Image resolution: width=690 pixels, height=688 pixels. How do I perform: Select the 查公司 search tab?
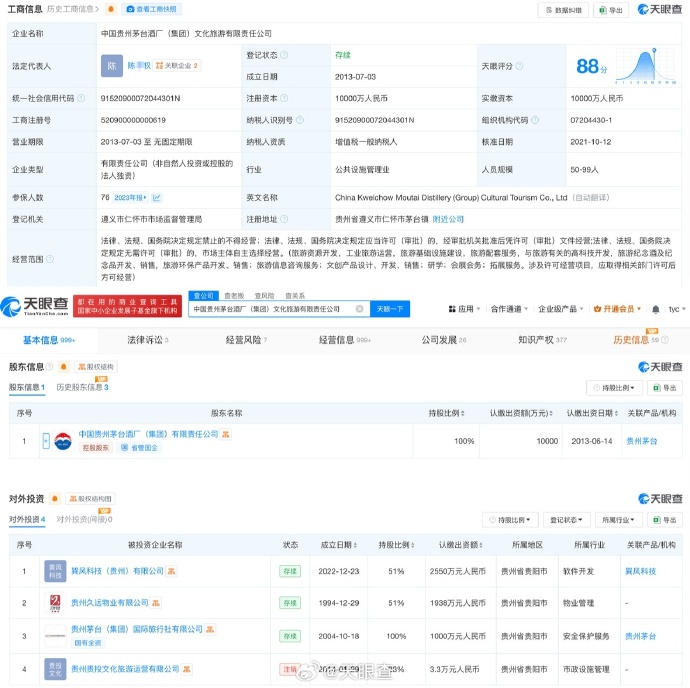[203, 295]
